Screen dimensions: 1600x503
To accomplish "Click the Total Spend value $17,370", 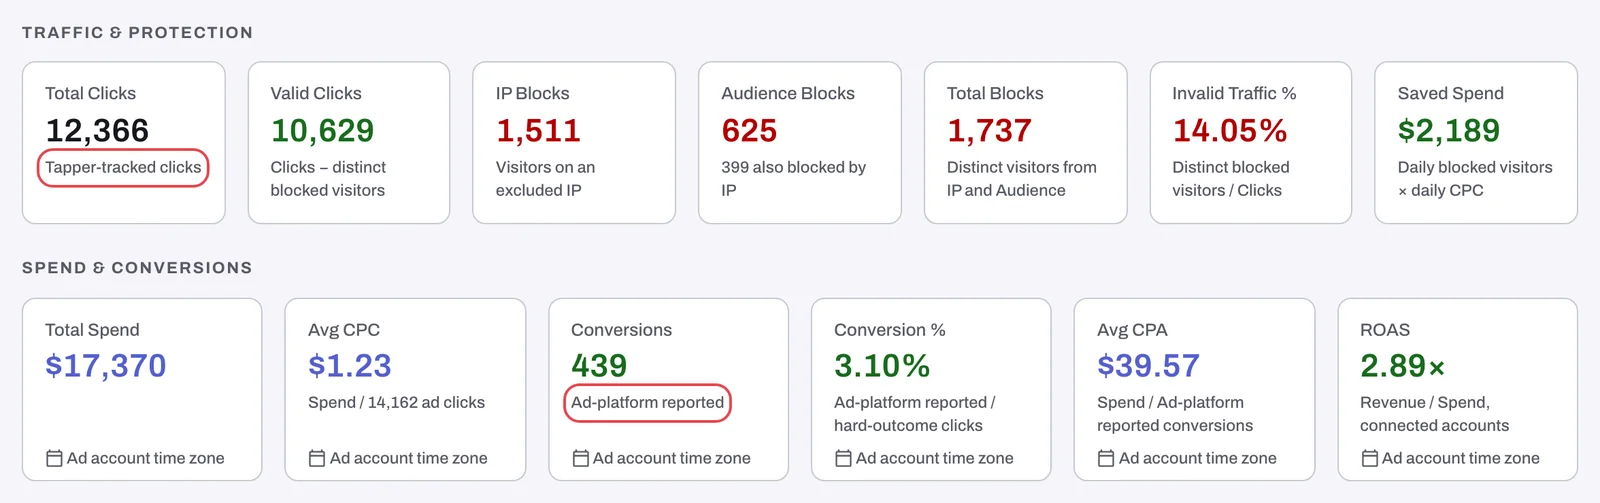I will point(106,366).
